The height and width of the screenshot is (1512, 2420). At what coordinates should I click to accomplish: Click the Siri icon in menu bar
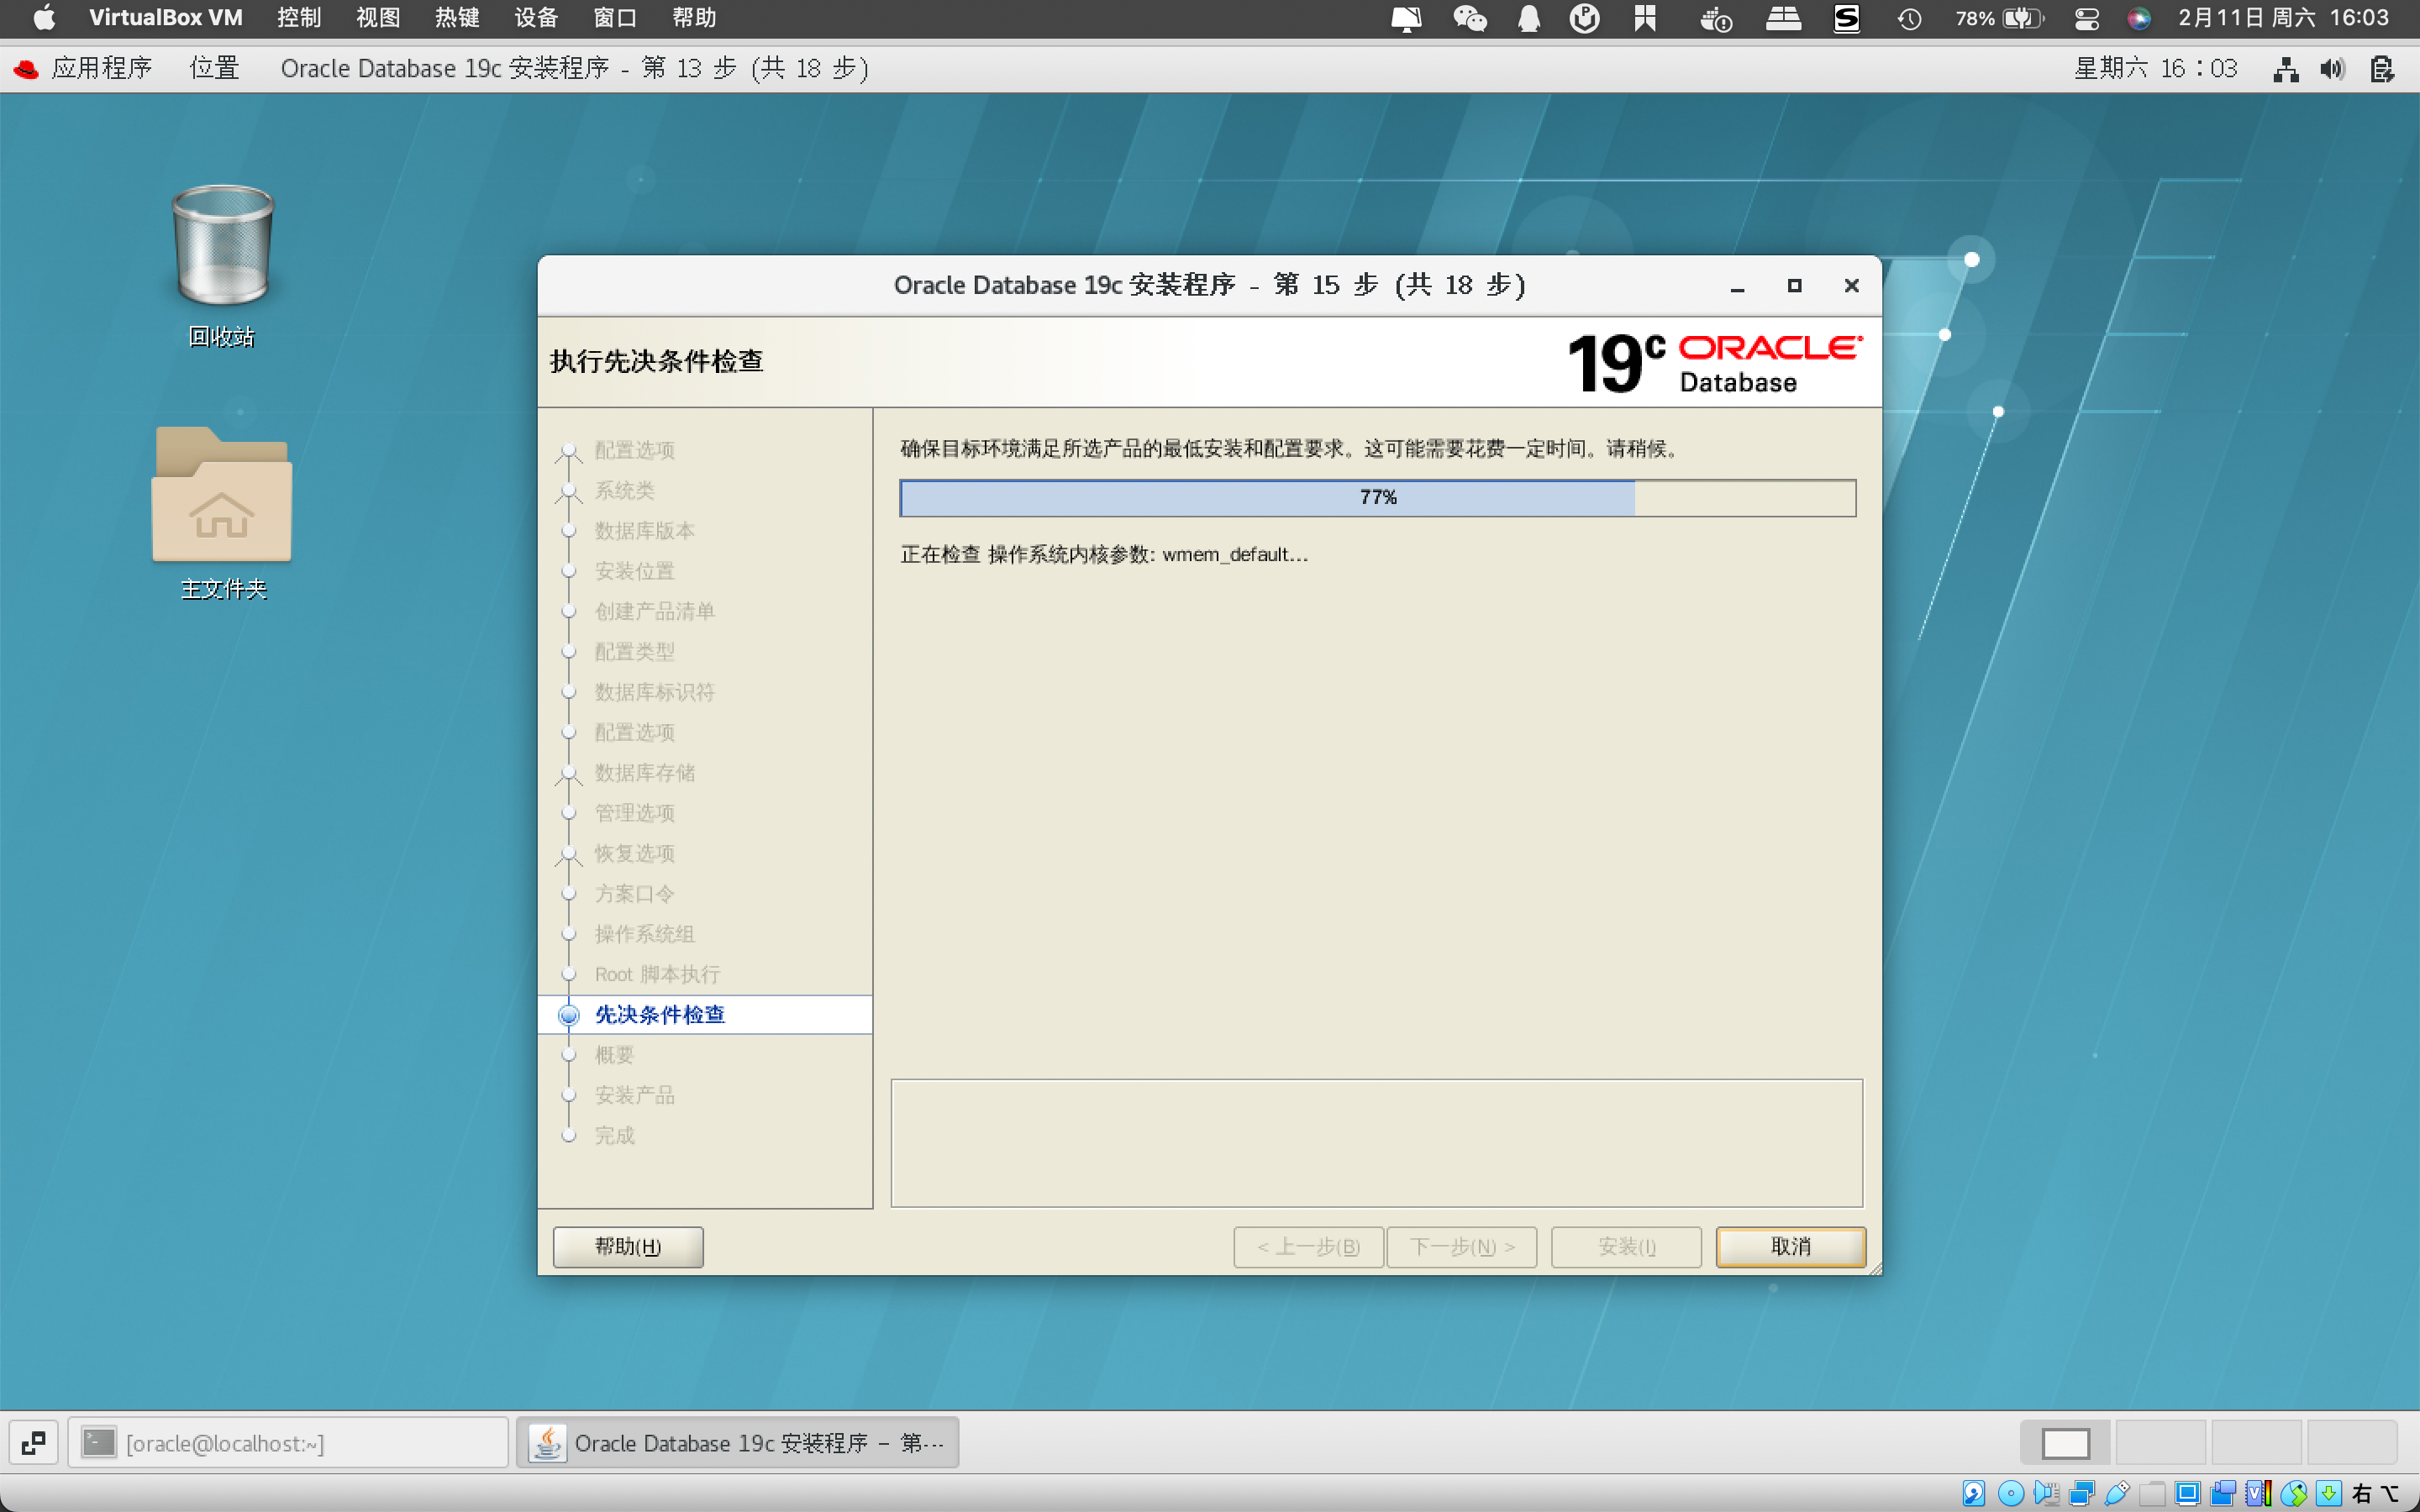2138,18
